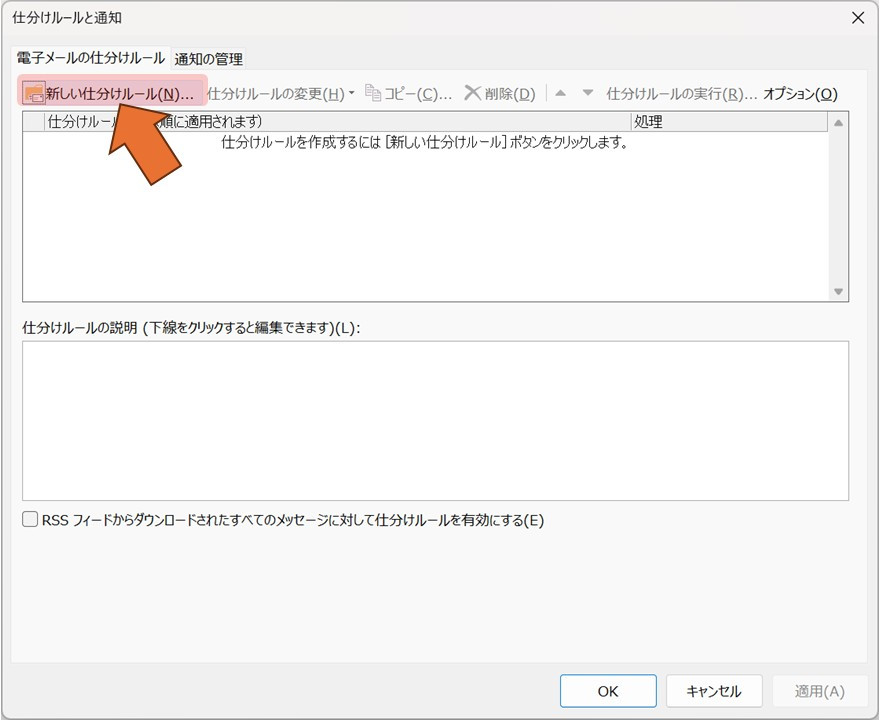The image size is (880, 720).
Task: Select 電子メールの仕分けルール tab
Action: pos(90,58)
